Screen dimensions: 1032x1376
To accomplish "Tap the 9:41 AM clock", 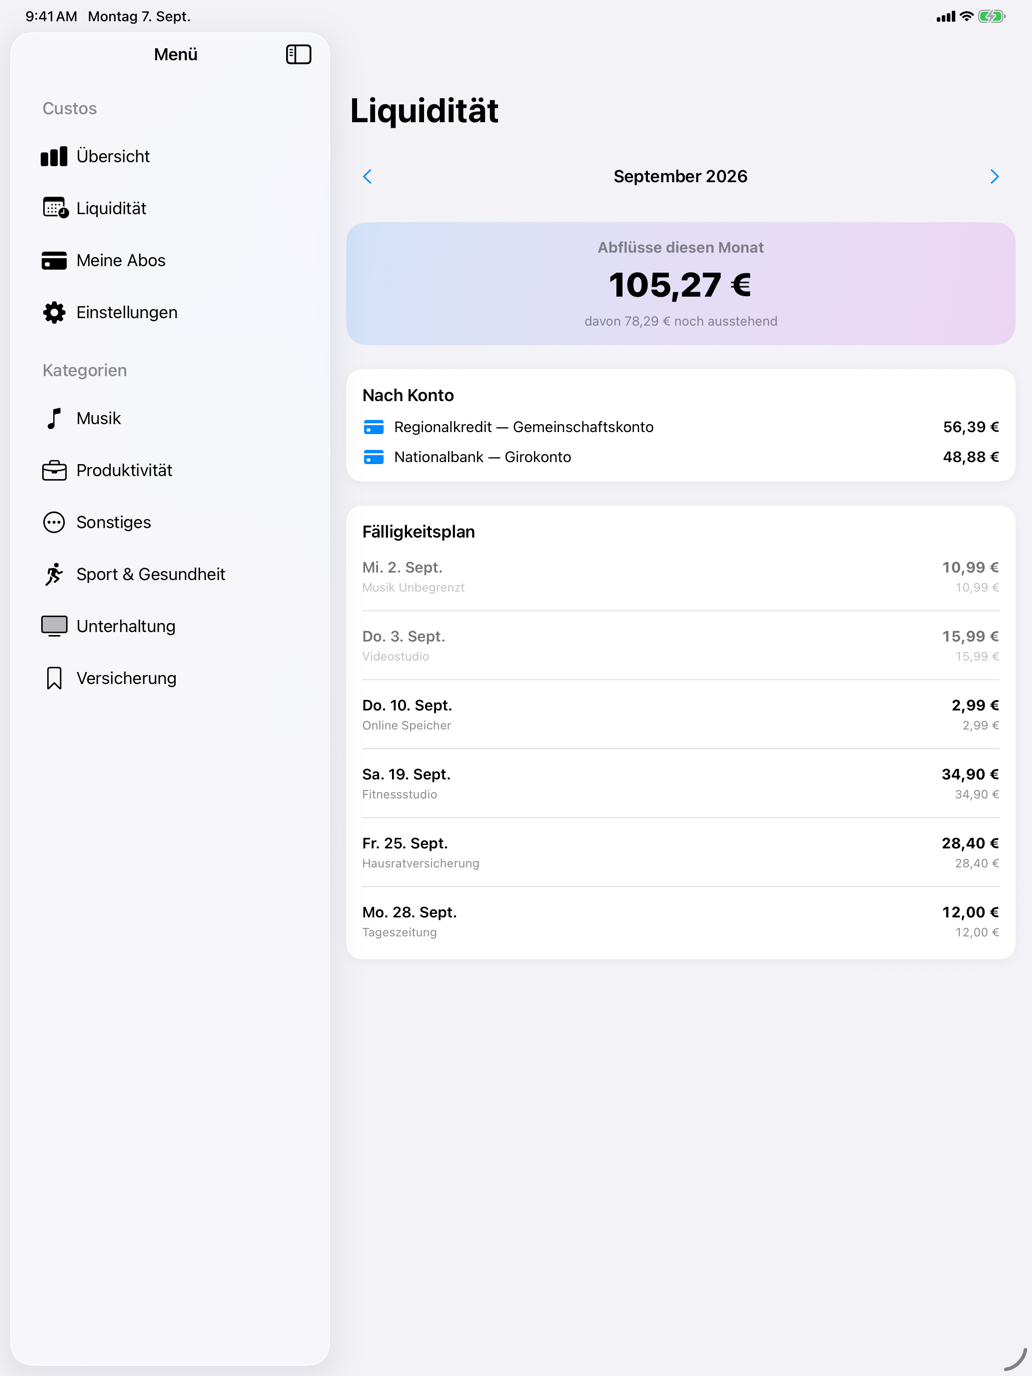I will click(52, 16).
